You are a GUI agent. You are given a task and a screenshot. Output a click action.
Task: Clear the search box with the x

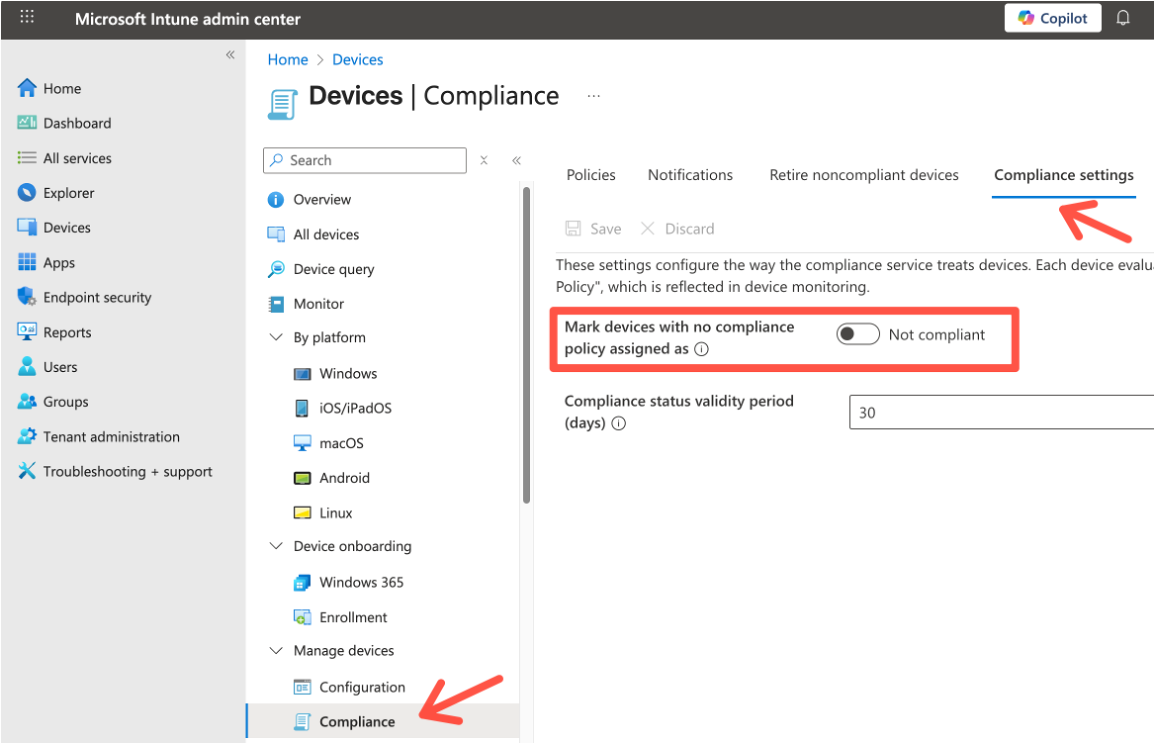[483, 160]
